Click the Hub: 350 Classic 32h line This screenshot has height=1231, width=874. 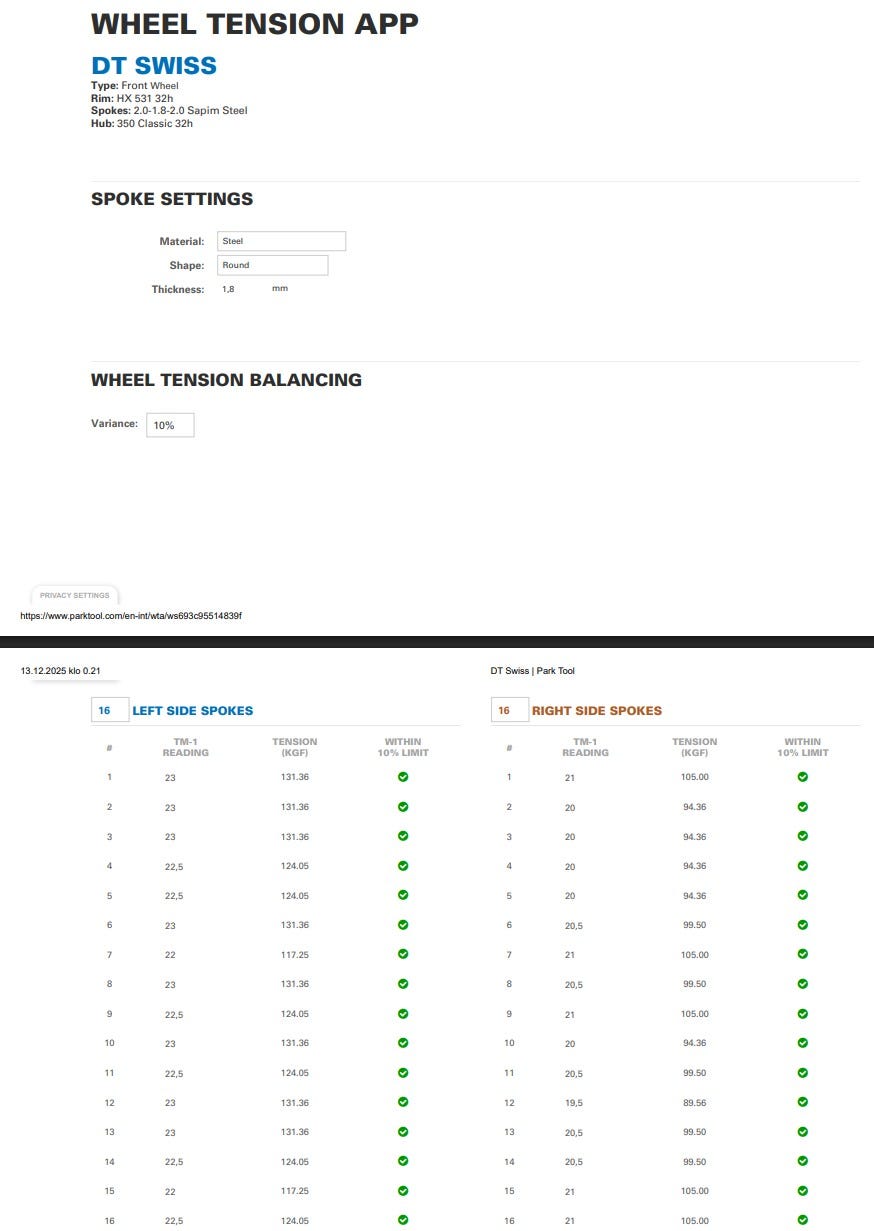point(142,123)
